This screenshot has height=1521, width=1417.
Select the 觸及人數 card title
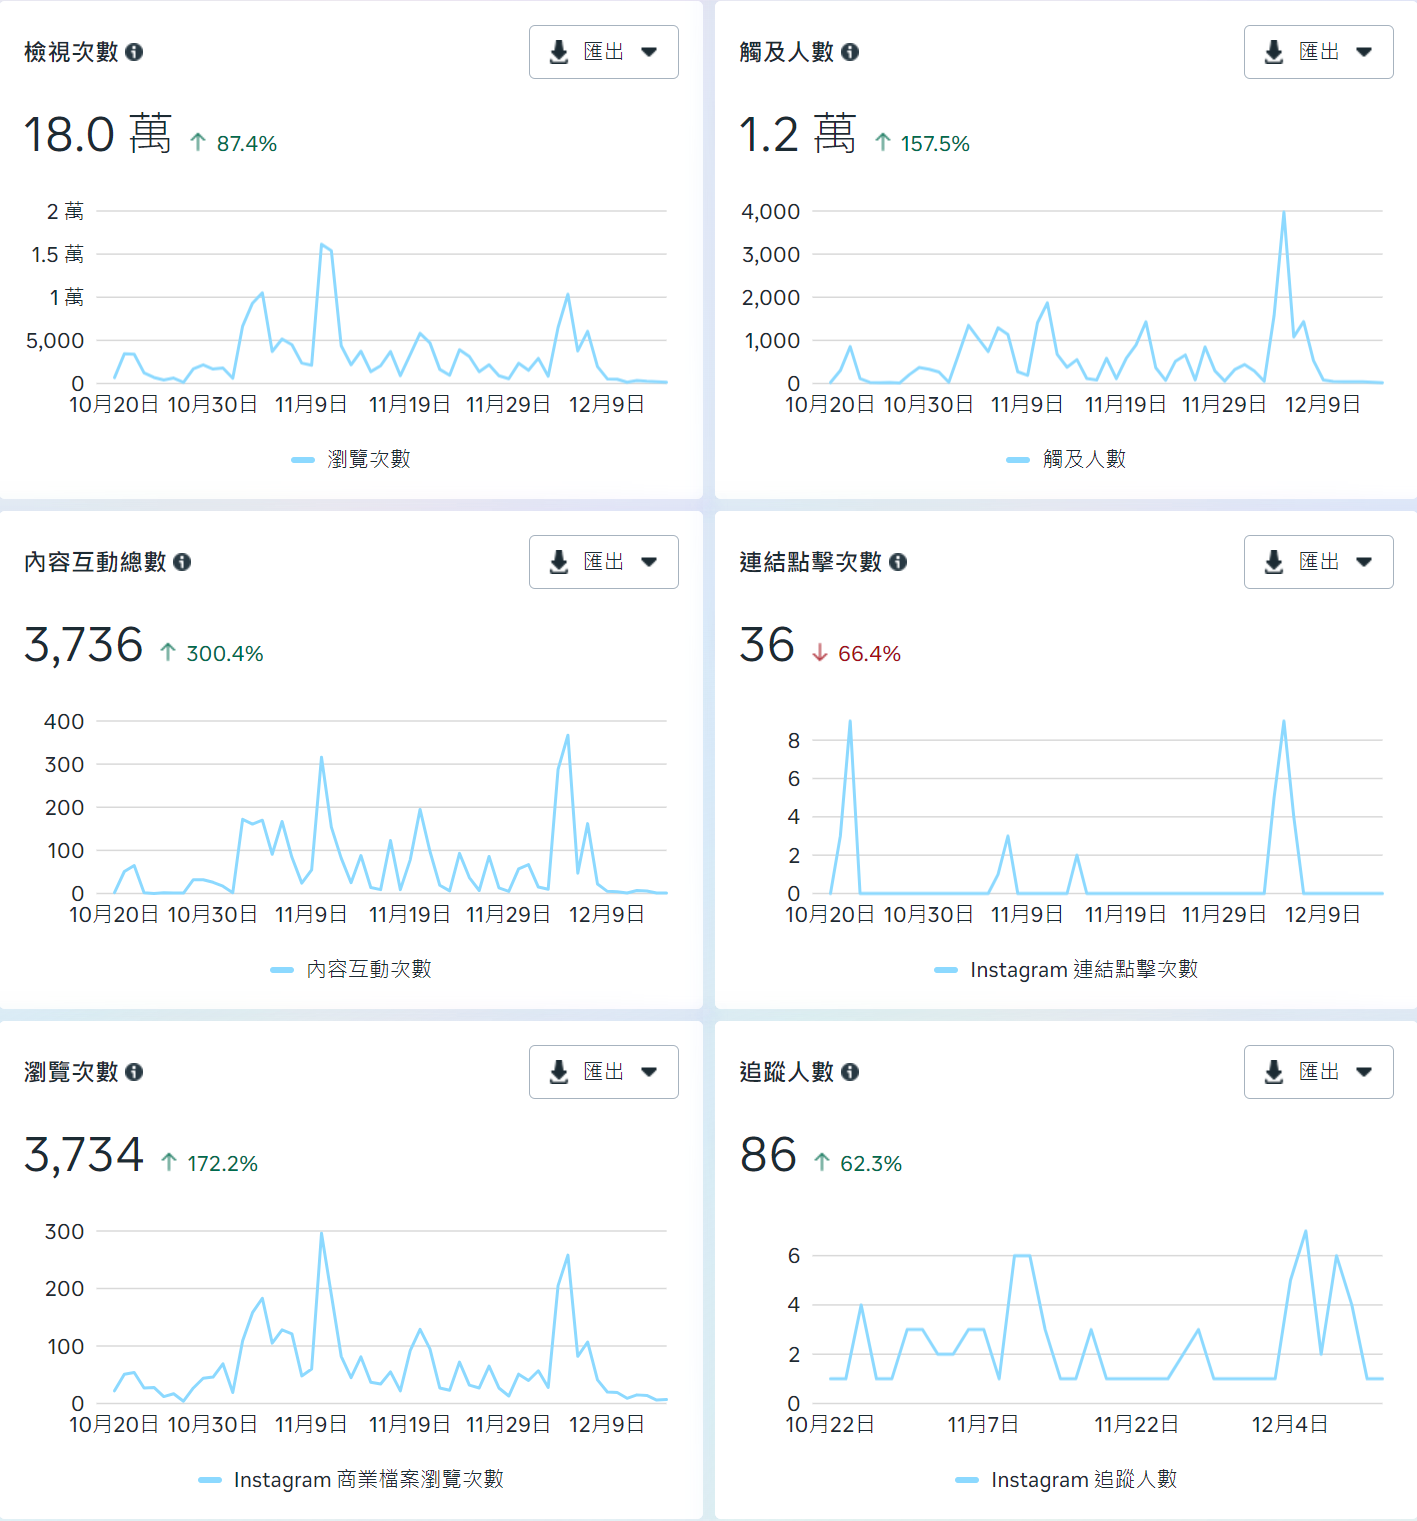tap(787, 52)
